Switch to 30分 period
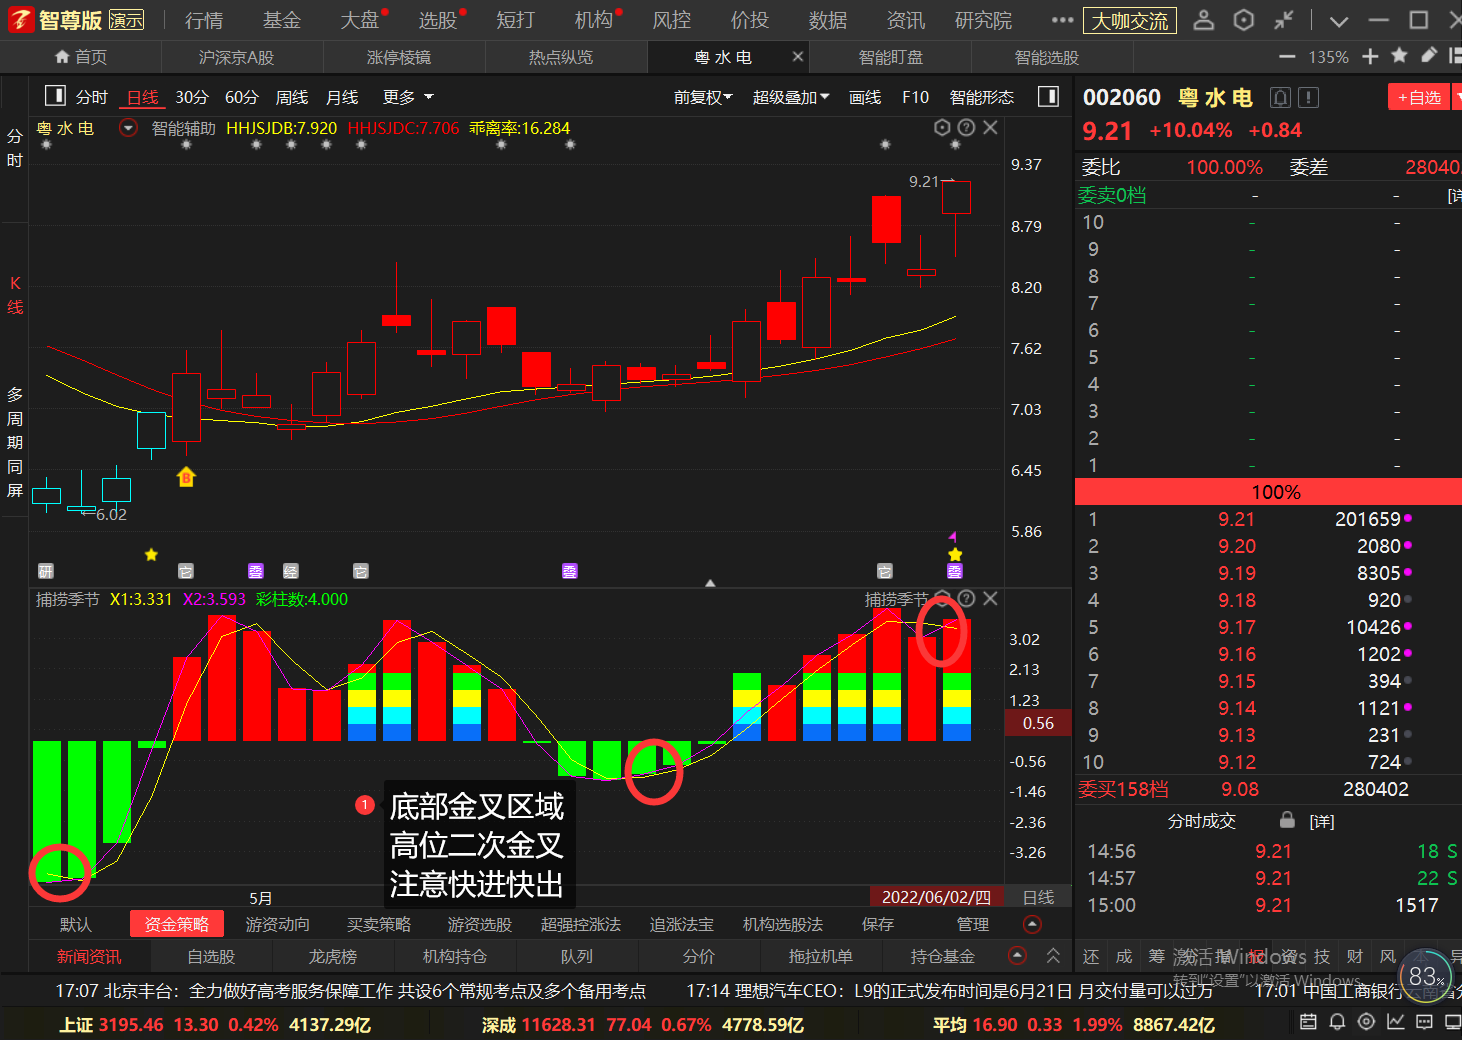Image resolution: width=1462 pixels, height=1040 pixels. click(x=192, y=97)
